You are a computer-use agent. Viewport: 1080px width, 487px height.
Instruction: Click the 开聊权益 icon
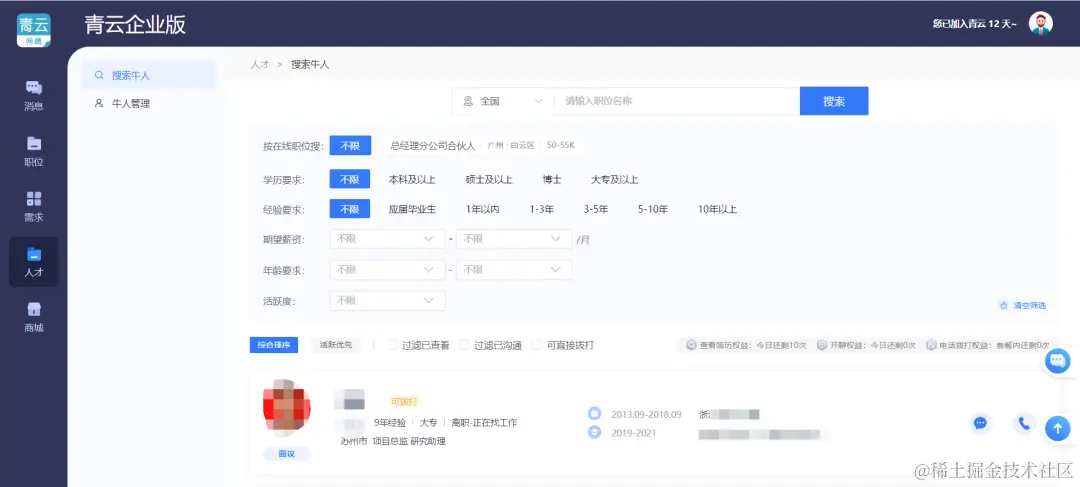pyautogui.click(x=822, y=345)
